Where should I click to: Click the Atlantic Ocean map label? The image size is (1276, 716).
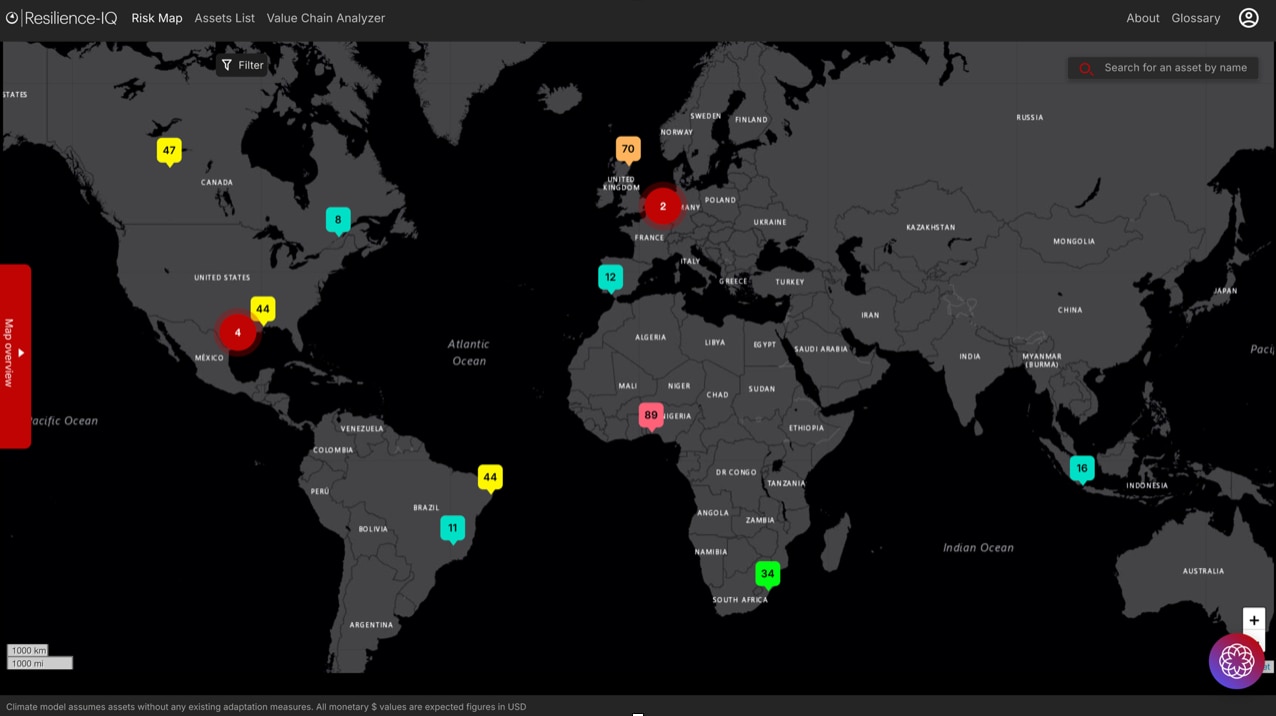click(469, 352)
